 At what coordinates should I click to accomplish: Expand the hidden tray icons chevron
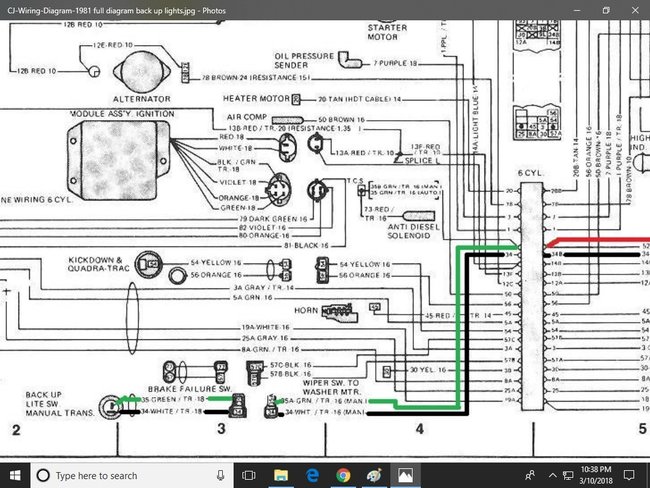(552, 475)
